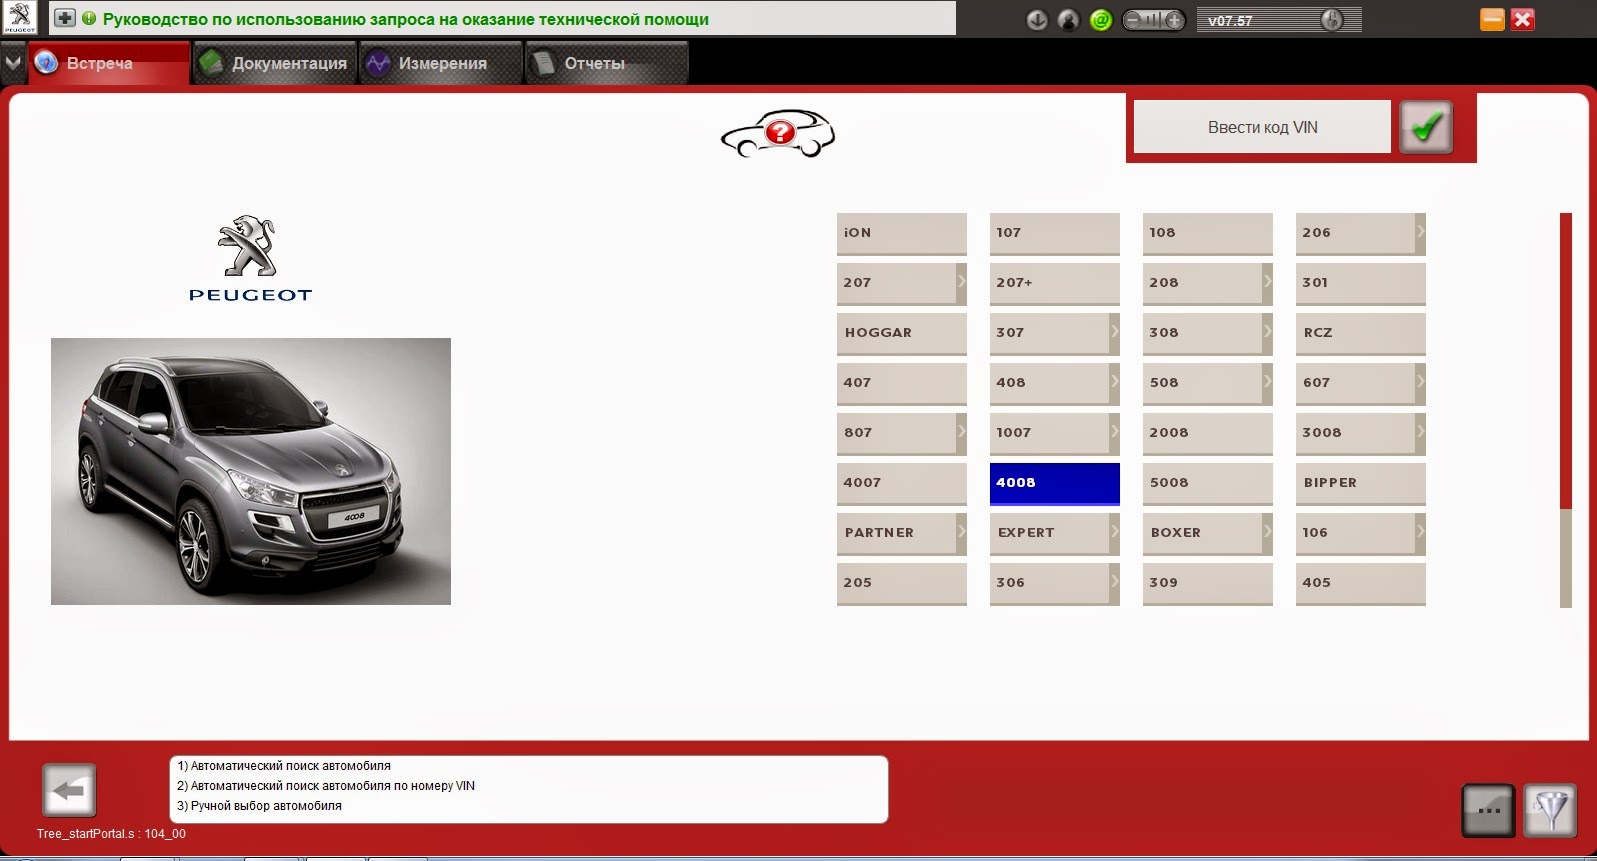Expand the PARTNER model arrow
The height and width of the screenshot is (861, 1597).
point(961,532)
